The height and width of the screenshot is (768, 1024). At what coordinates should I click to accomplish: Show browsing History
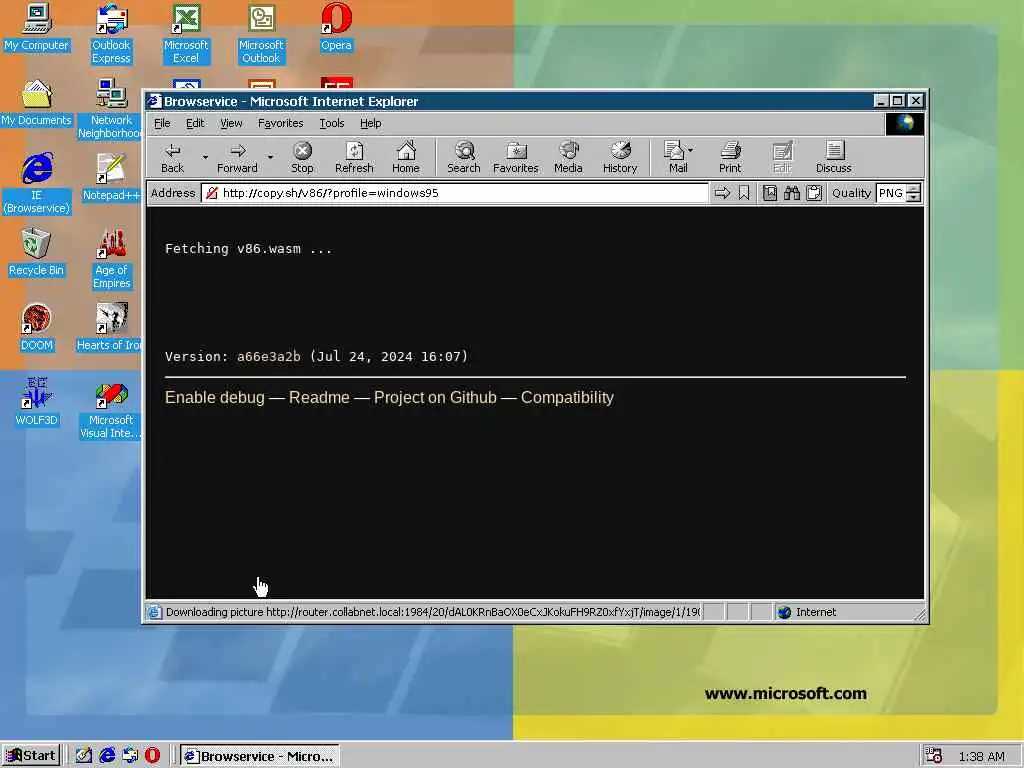coord(620,157)
